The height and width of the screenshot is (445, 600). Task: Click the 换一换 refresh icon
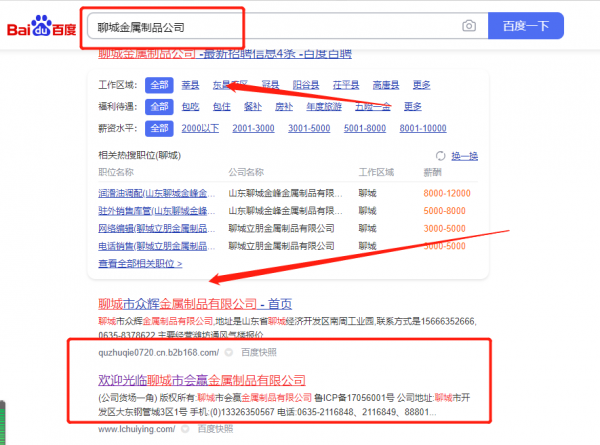point(442,156)
